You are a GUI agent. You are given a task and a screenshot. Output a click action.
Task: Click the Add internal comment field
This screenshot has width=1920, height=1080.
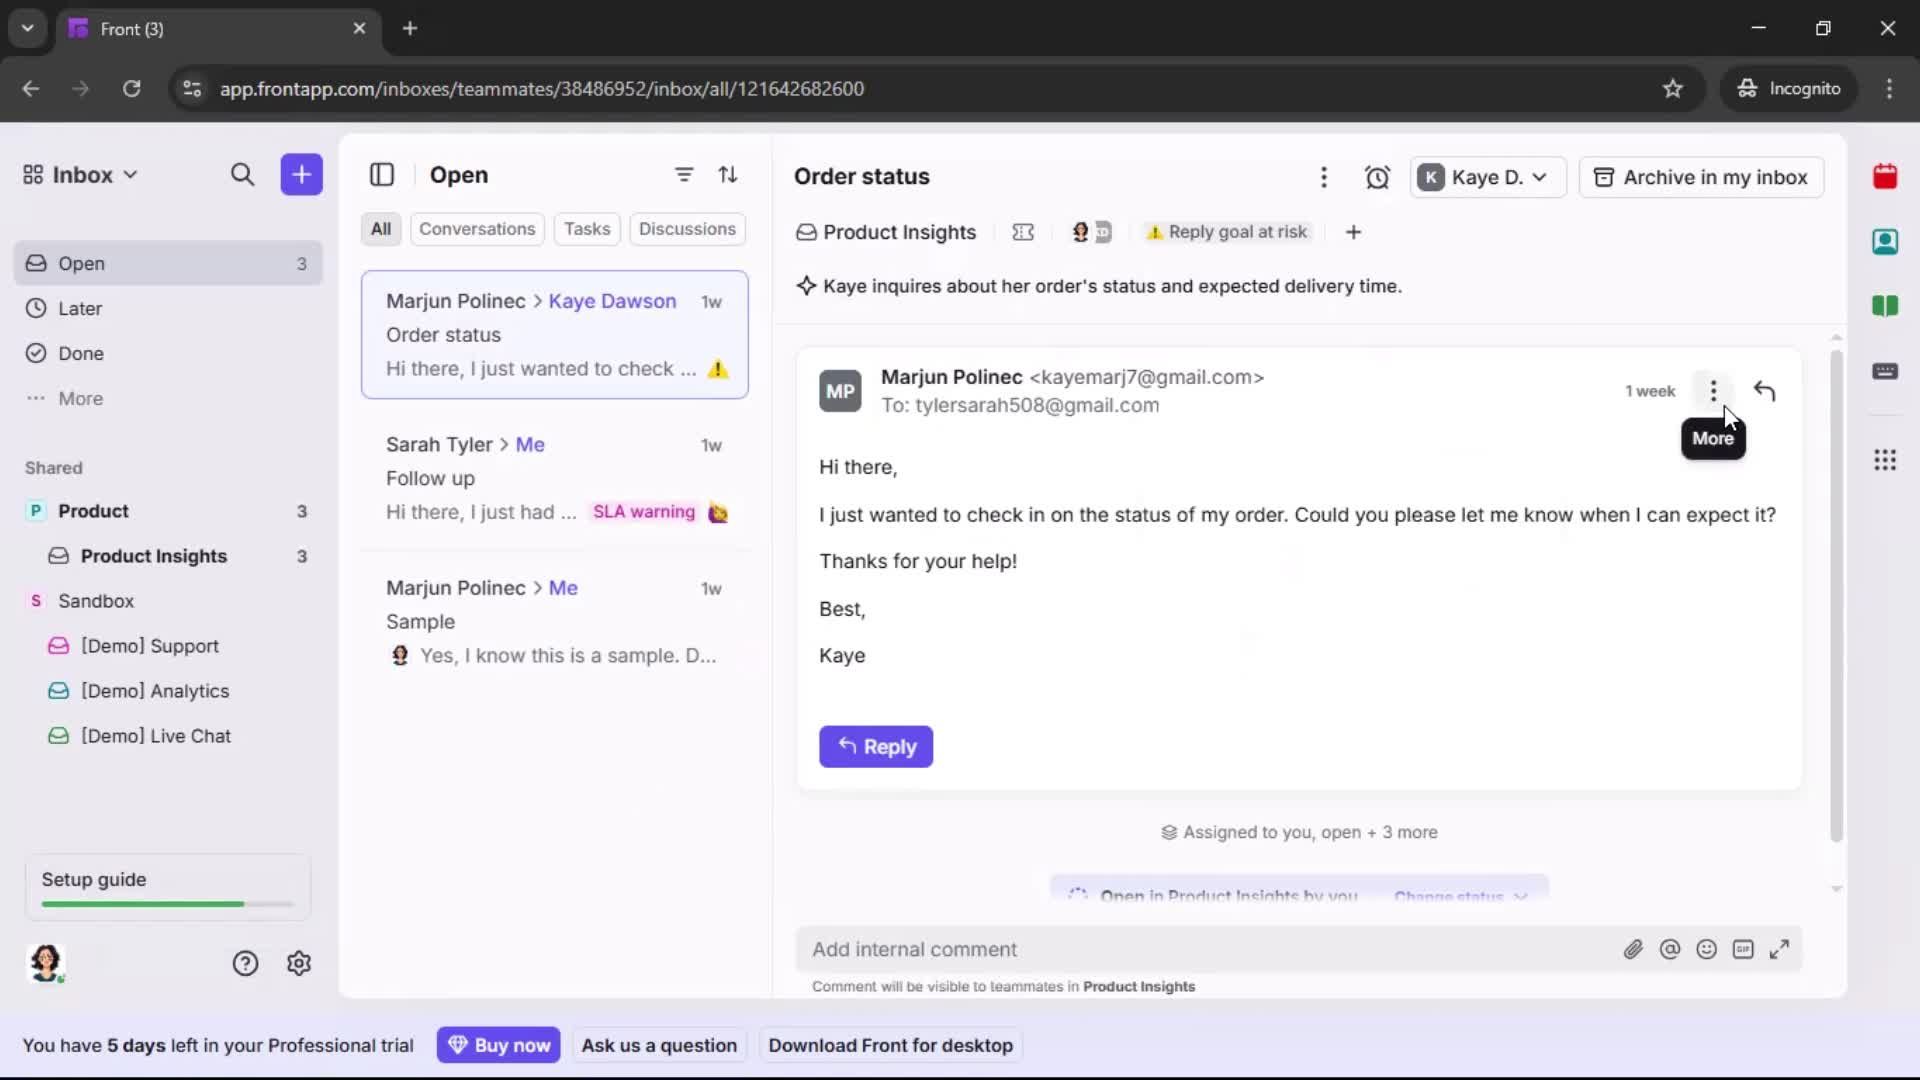tap(1100, 949)
